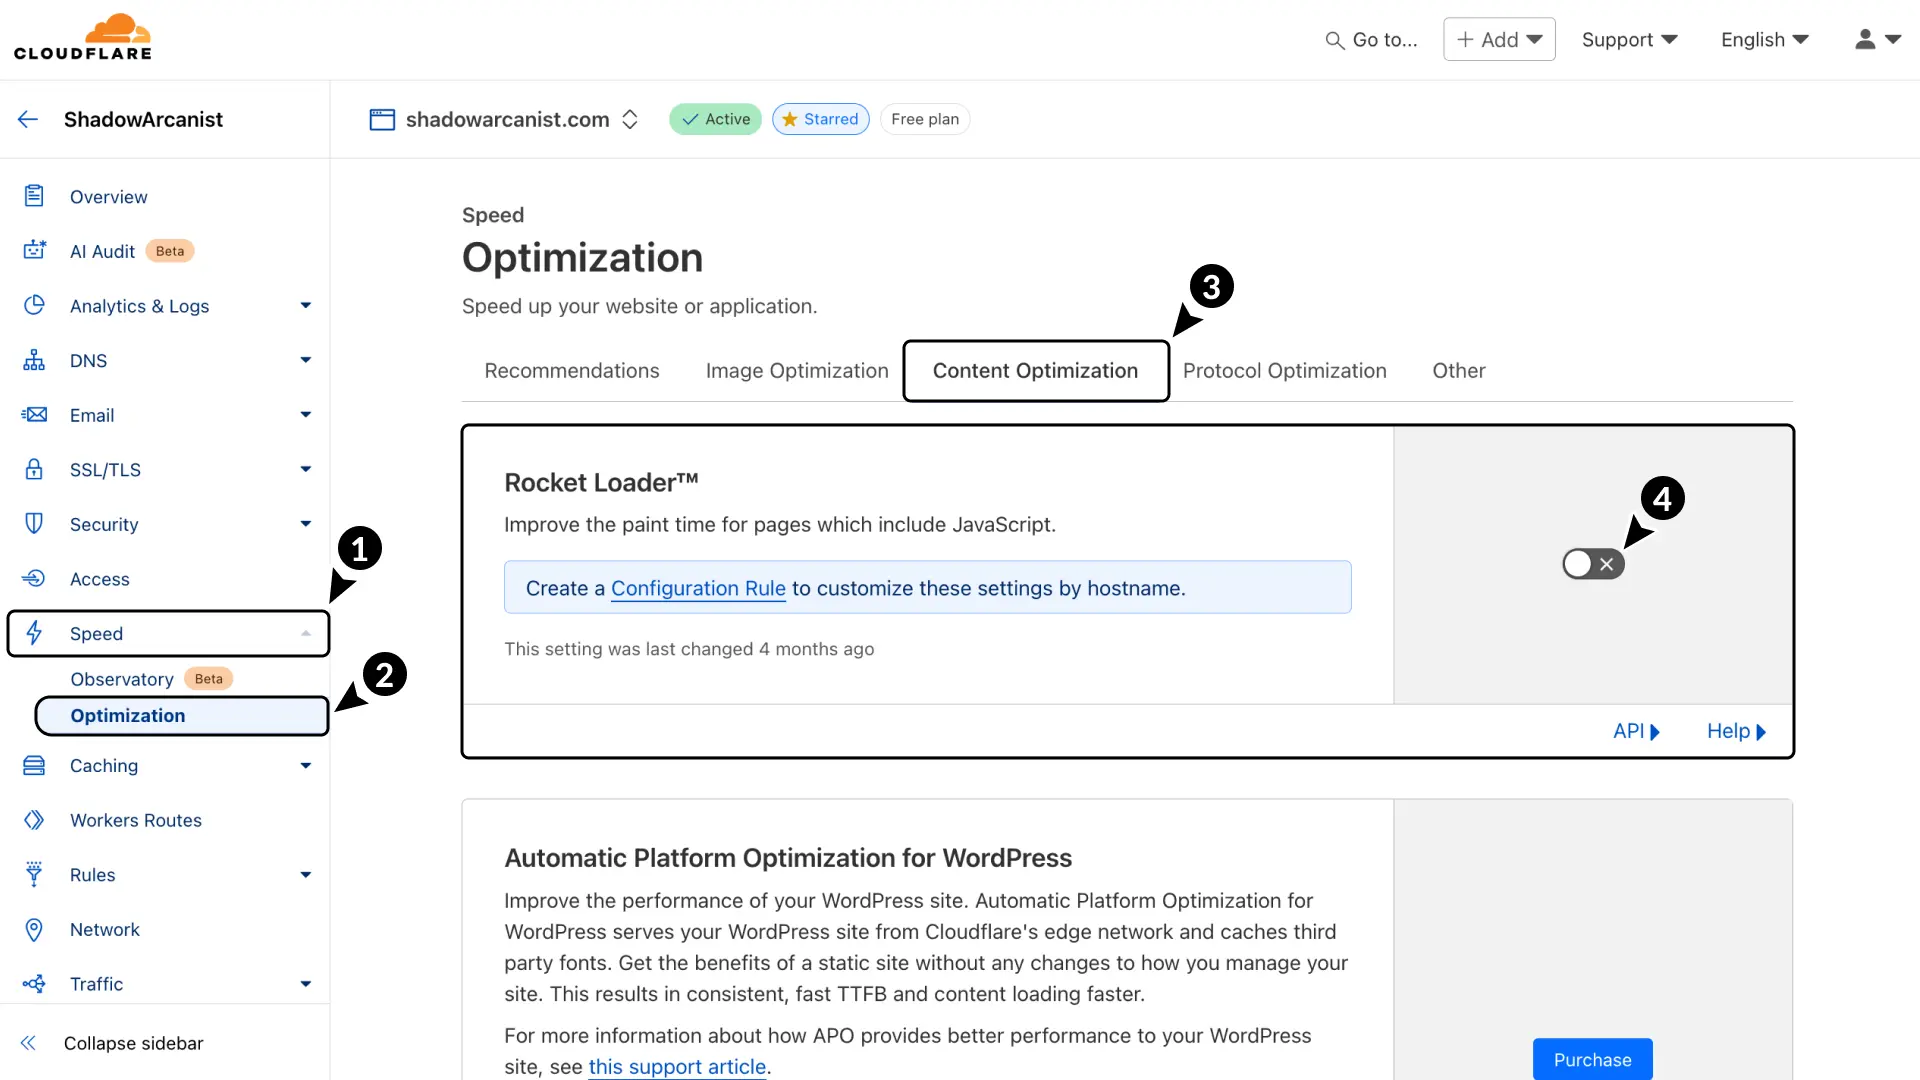Click the SSL/TLS padlock icon
This screenshot has height=1080, width=1920.
pyautogui.click(x=34, y=470)
